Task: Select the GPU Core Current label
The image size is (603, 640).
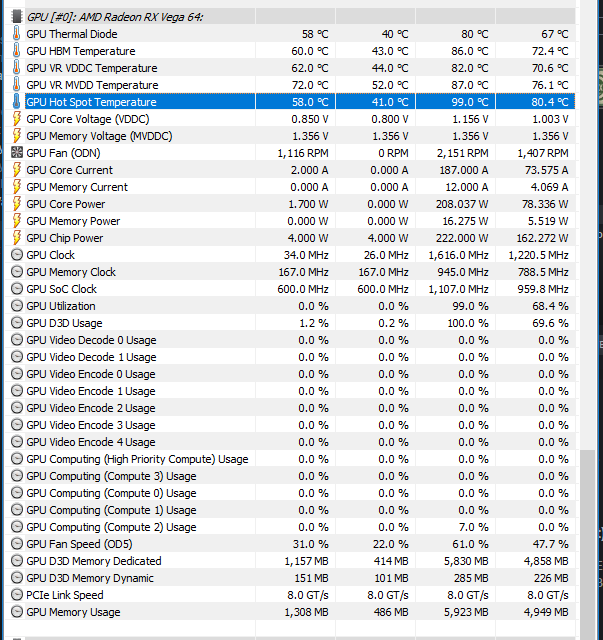Action: [69, 170]
